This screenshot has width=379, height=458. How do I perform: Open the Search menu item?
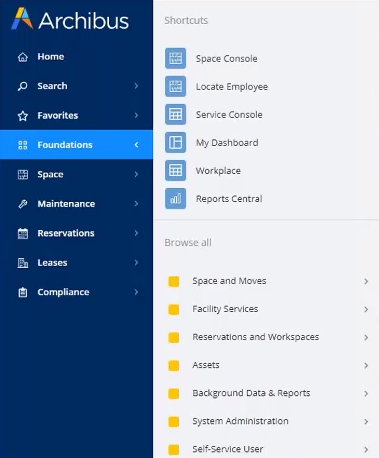tap(76, 86)
